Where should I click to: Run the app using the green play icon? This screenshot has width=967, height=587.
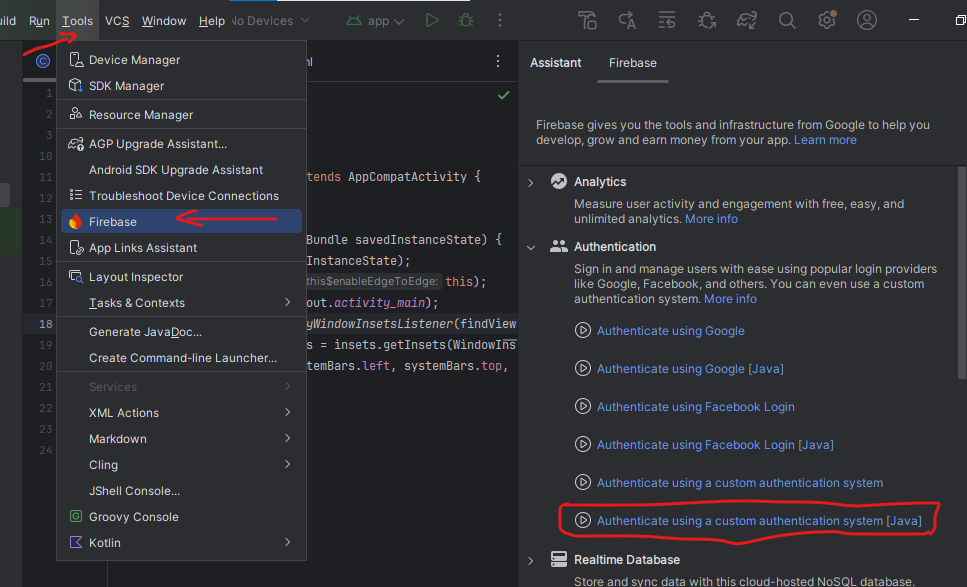[x=431, y=19]
